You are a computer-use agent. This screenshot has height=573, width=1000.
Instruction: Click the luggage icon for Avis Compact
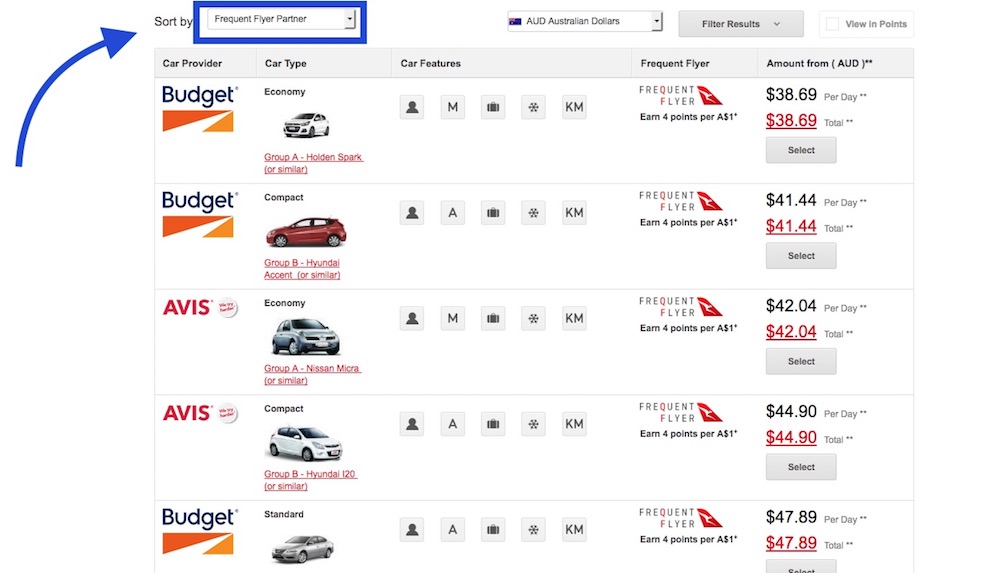[x=493, y=424]
